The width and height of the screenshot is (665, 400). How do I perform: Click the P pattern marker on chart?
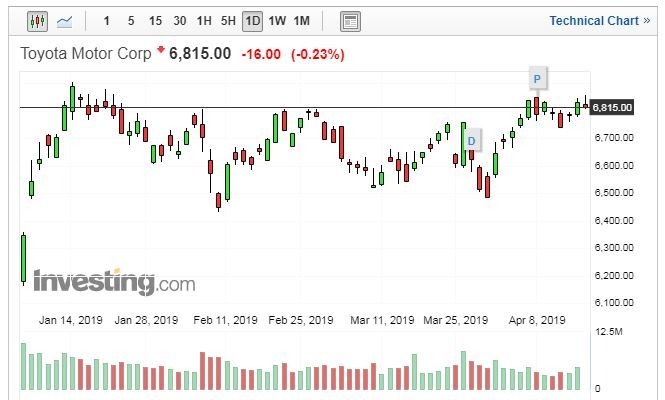point(537,78)
